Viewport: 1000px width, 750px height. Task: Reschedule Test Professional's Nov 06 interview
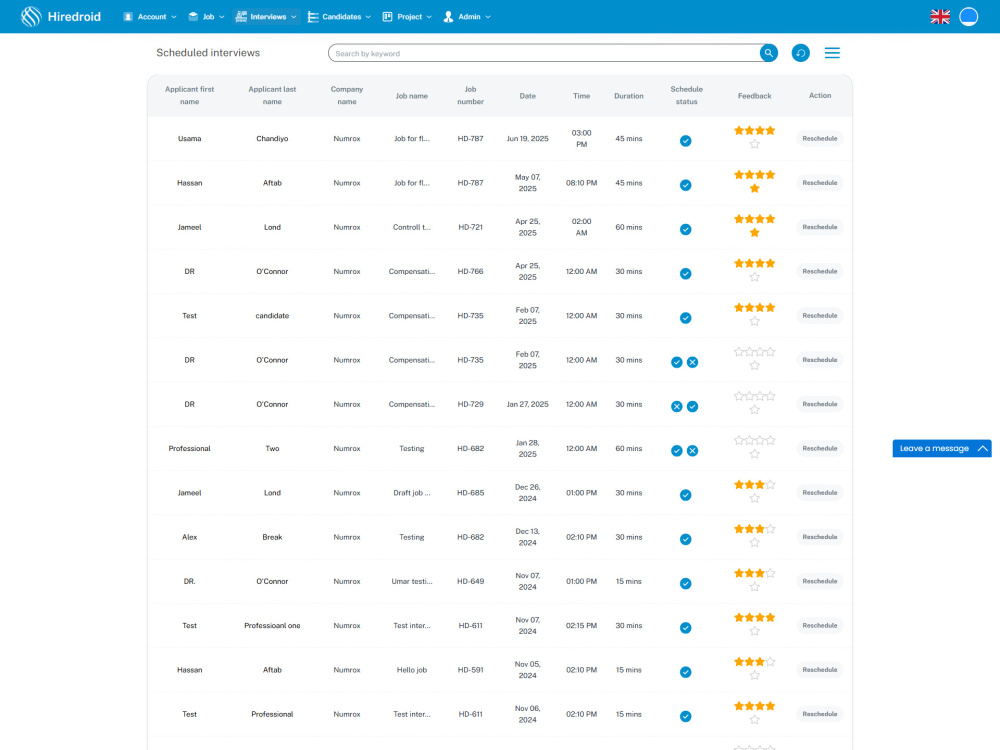820,714
